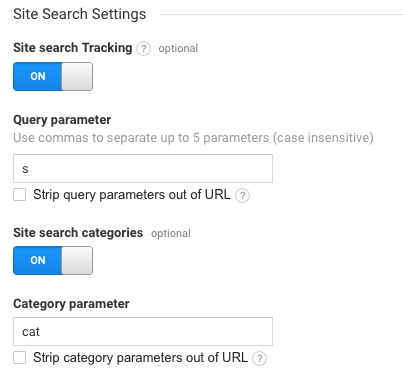Image resolution: width=403 pixels, height=383 pixels.
Task: Turn off the Site search categories switch
Action: tap(53, 260)
